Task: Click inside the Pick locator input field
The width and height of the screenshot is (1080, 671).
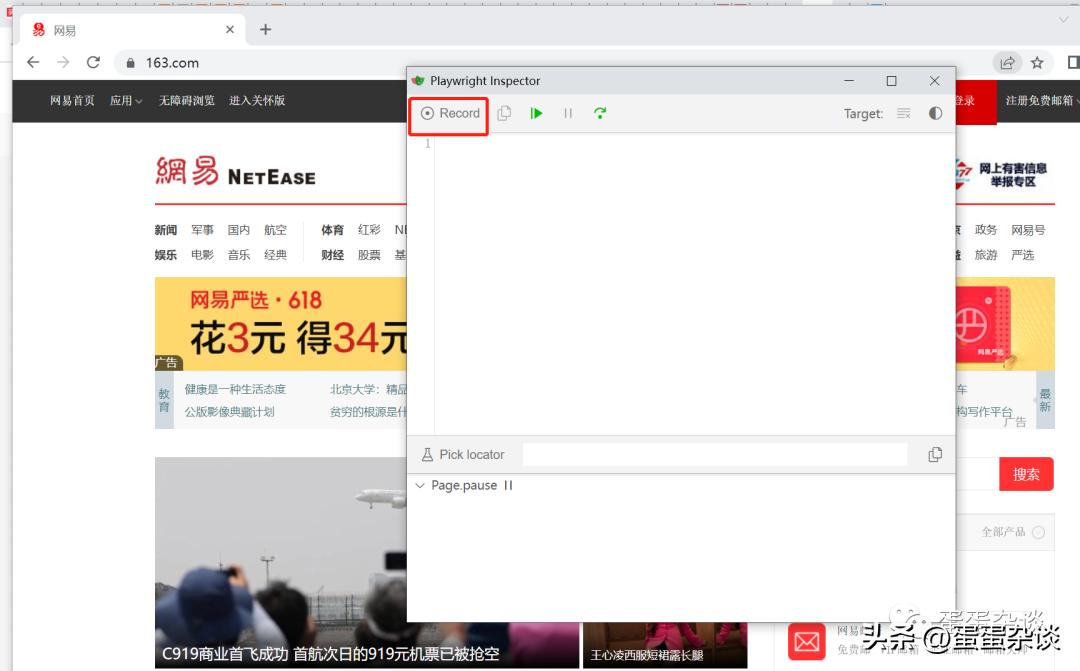Action: click(713, 454)
